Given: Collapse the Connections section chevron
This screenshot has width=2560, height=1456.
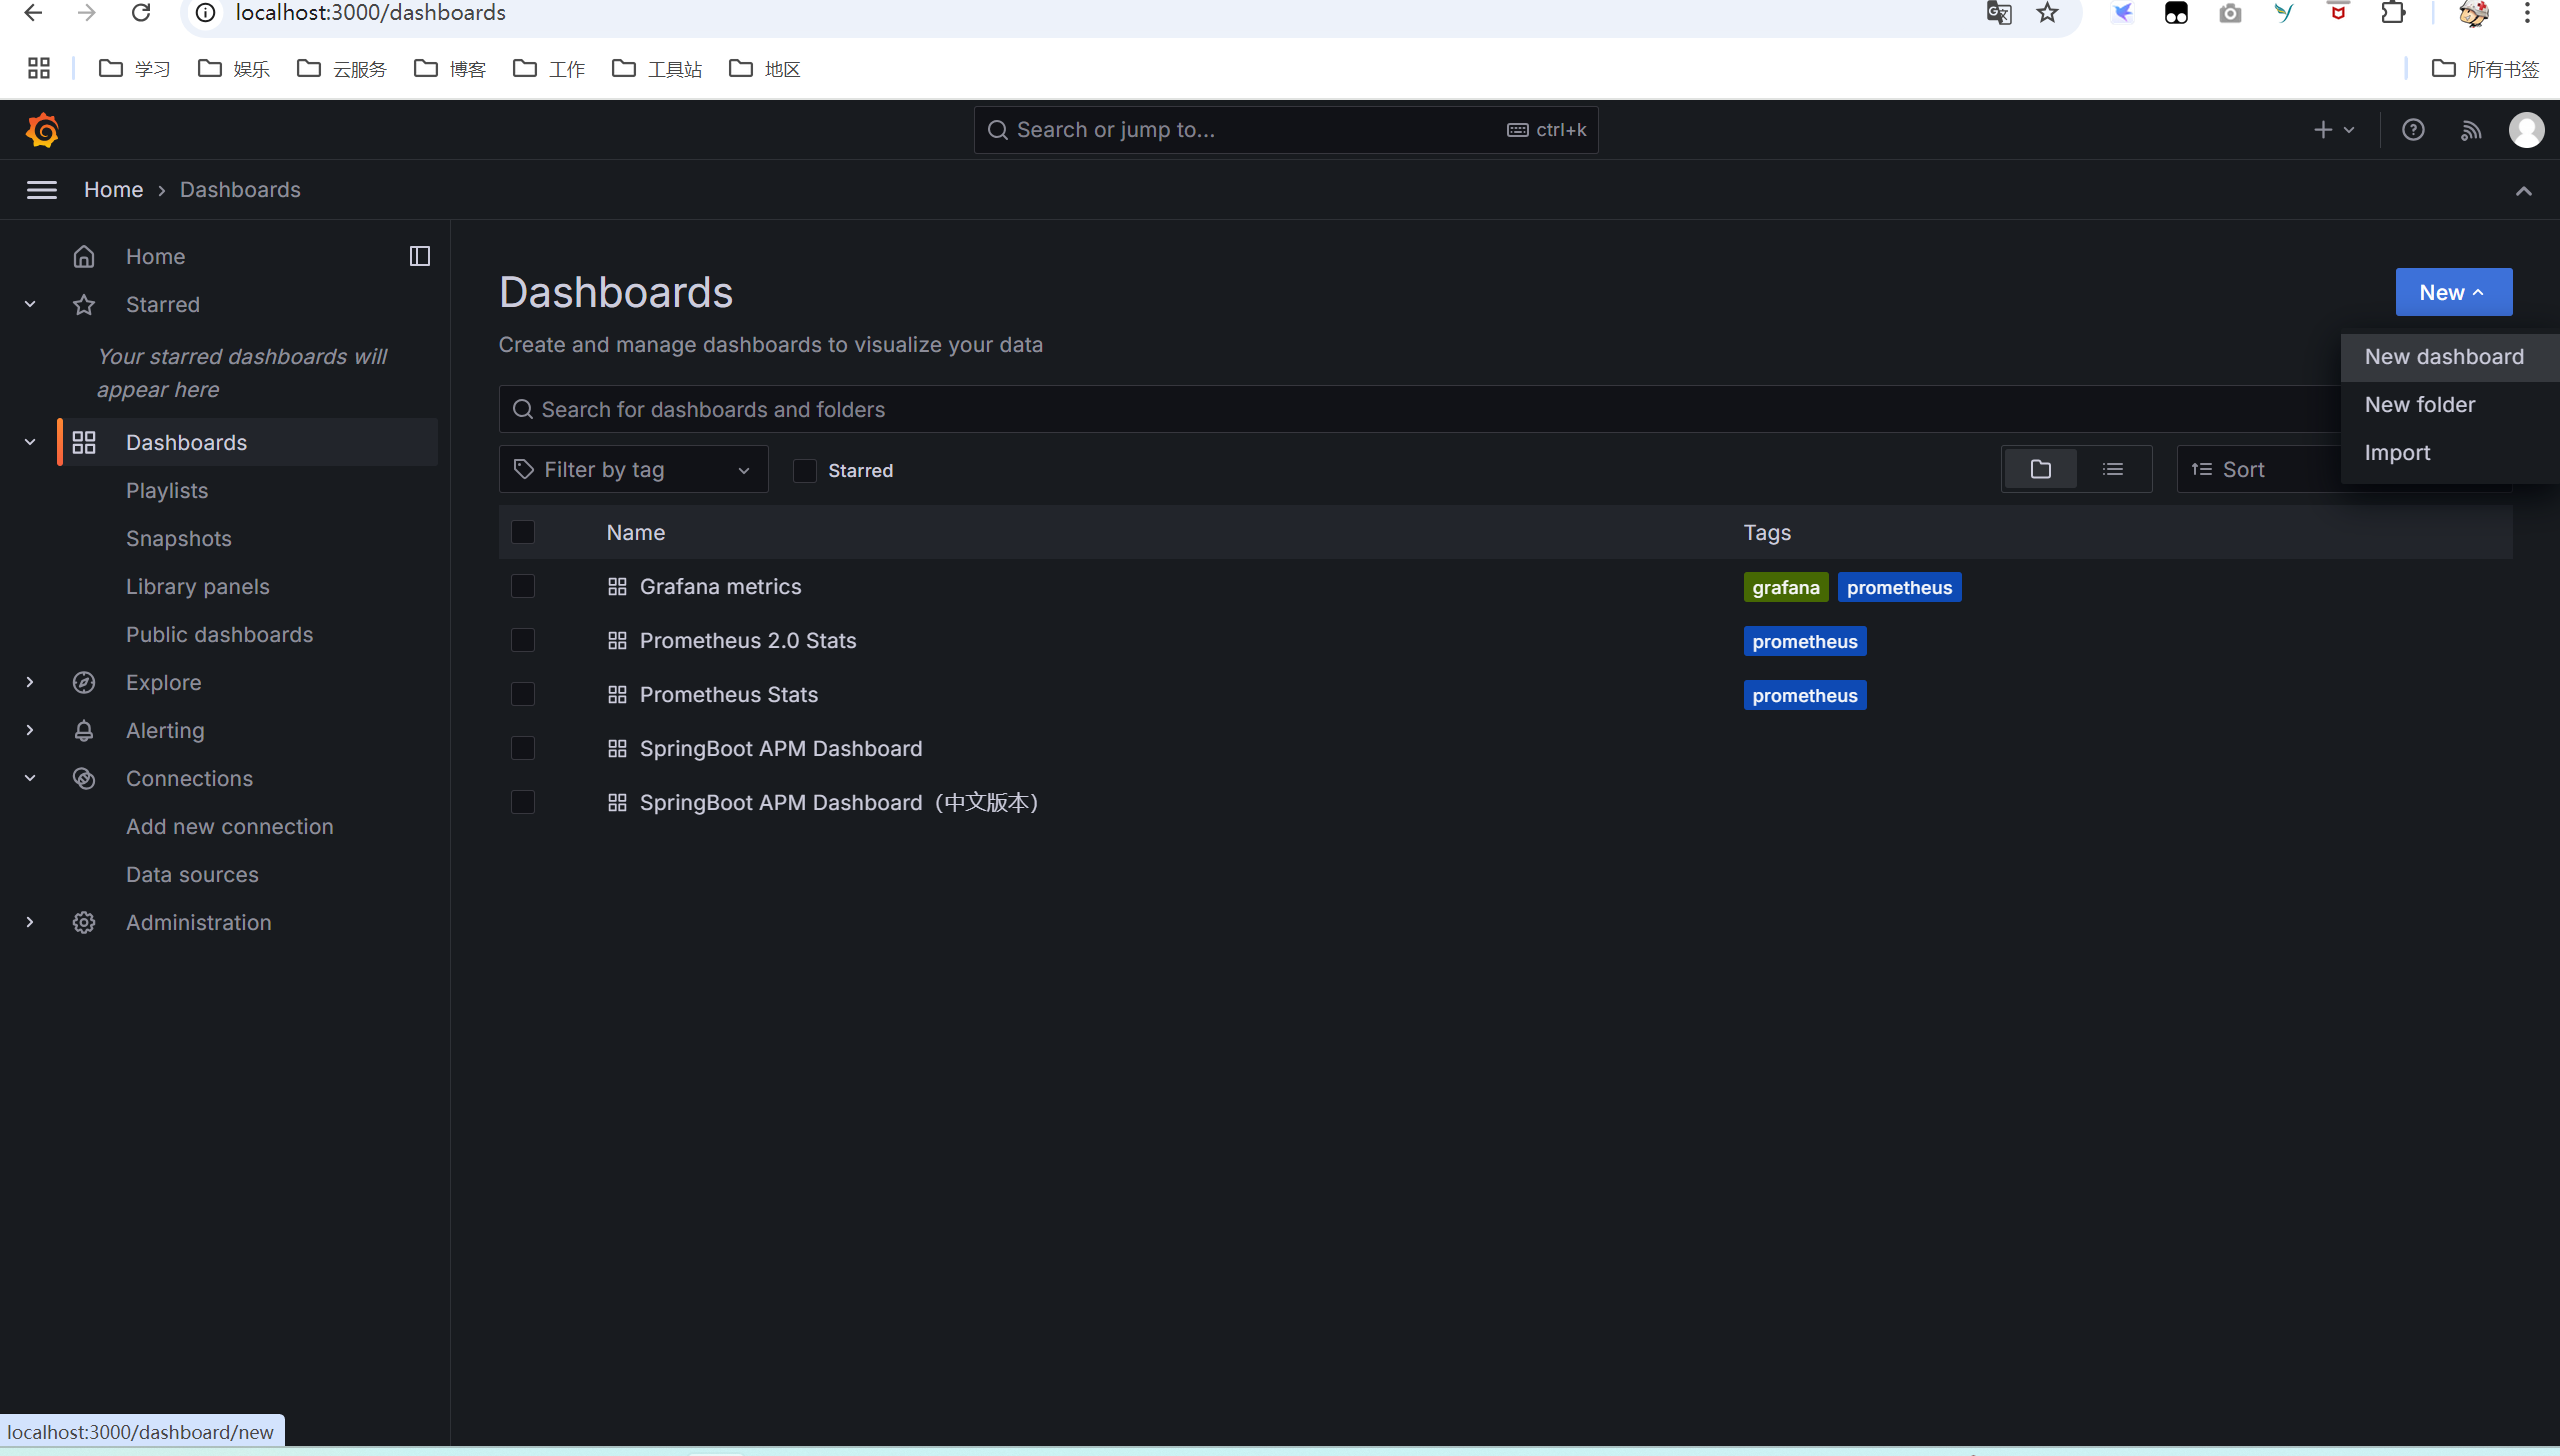Looking at the screenshot, I should [30, 779].
